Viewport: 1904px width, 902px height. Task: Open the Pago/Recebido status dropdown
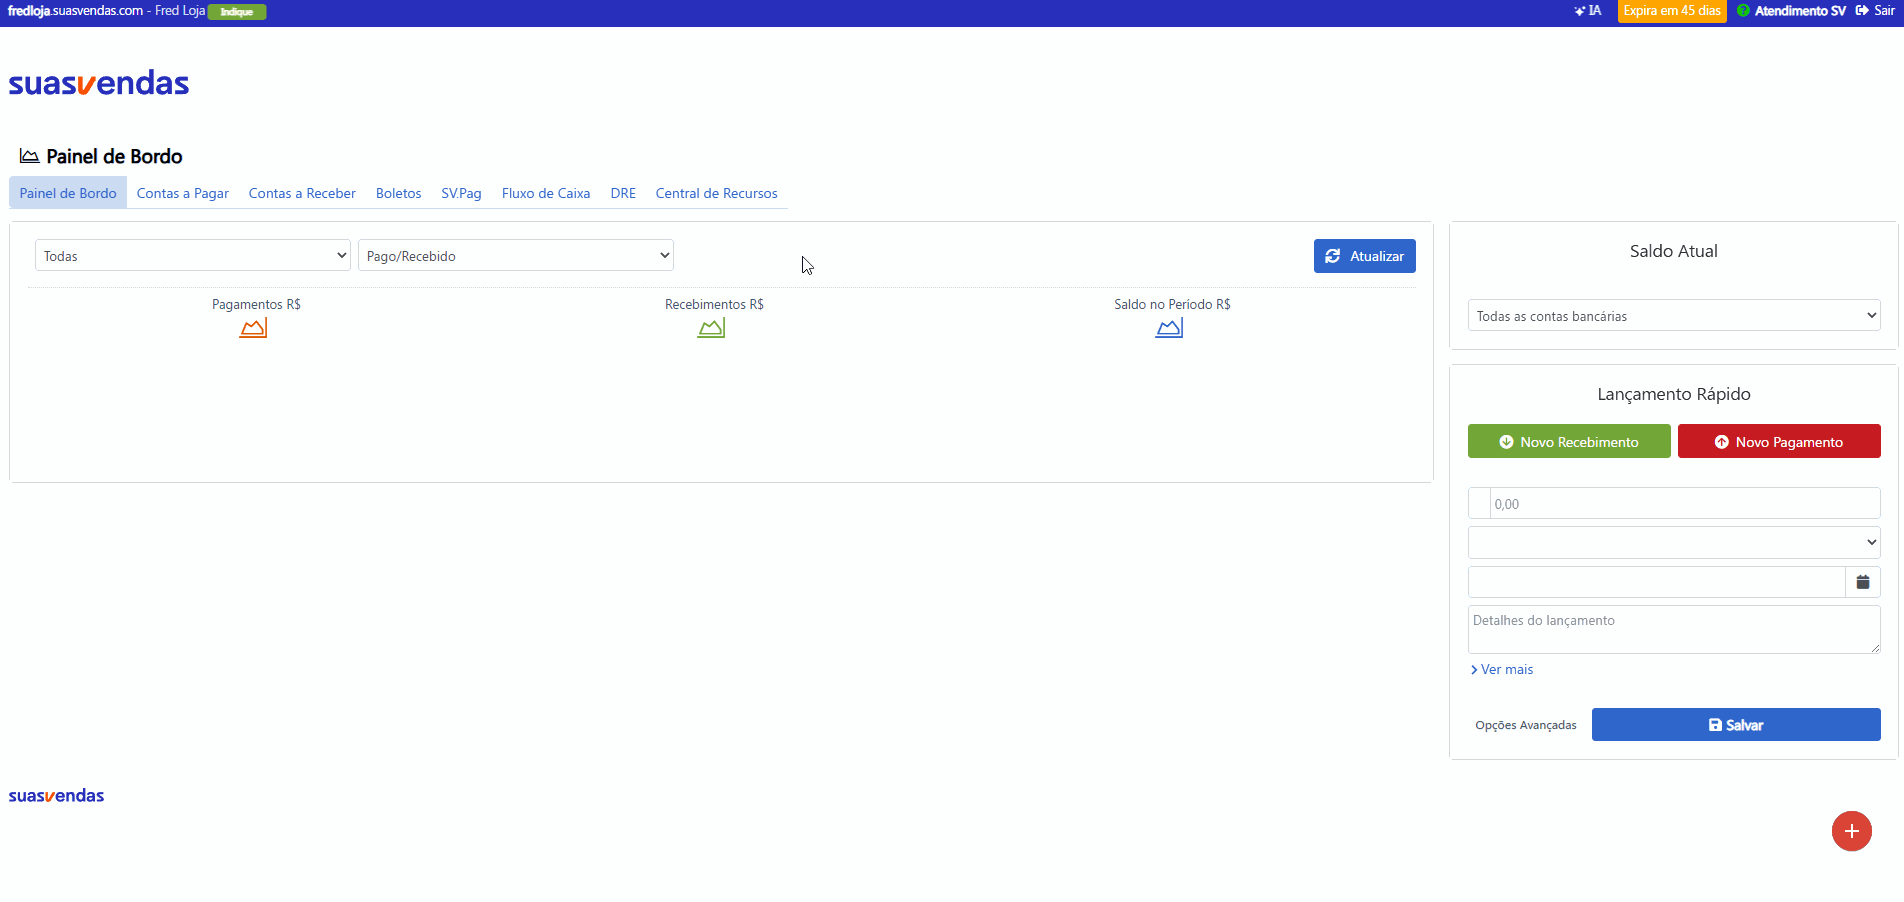pyautogui.click(x=516, y=256)
